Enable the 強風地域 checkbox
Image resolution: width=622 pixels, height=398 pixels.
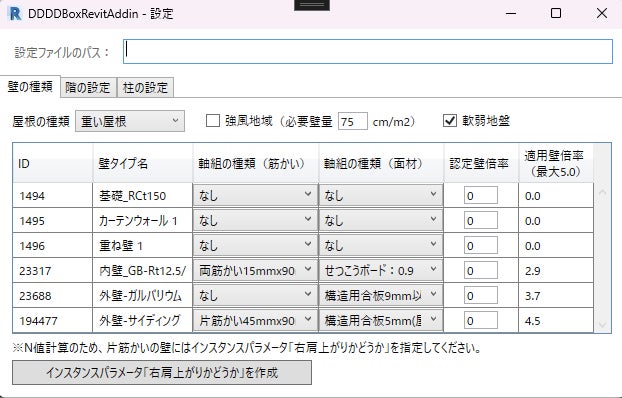pyautogui.click(x=213, y=120)
